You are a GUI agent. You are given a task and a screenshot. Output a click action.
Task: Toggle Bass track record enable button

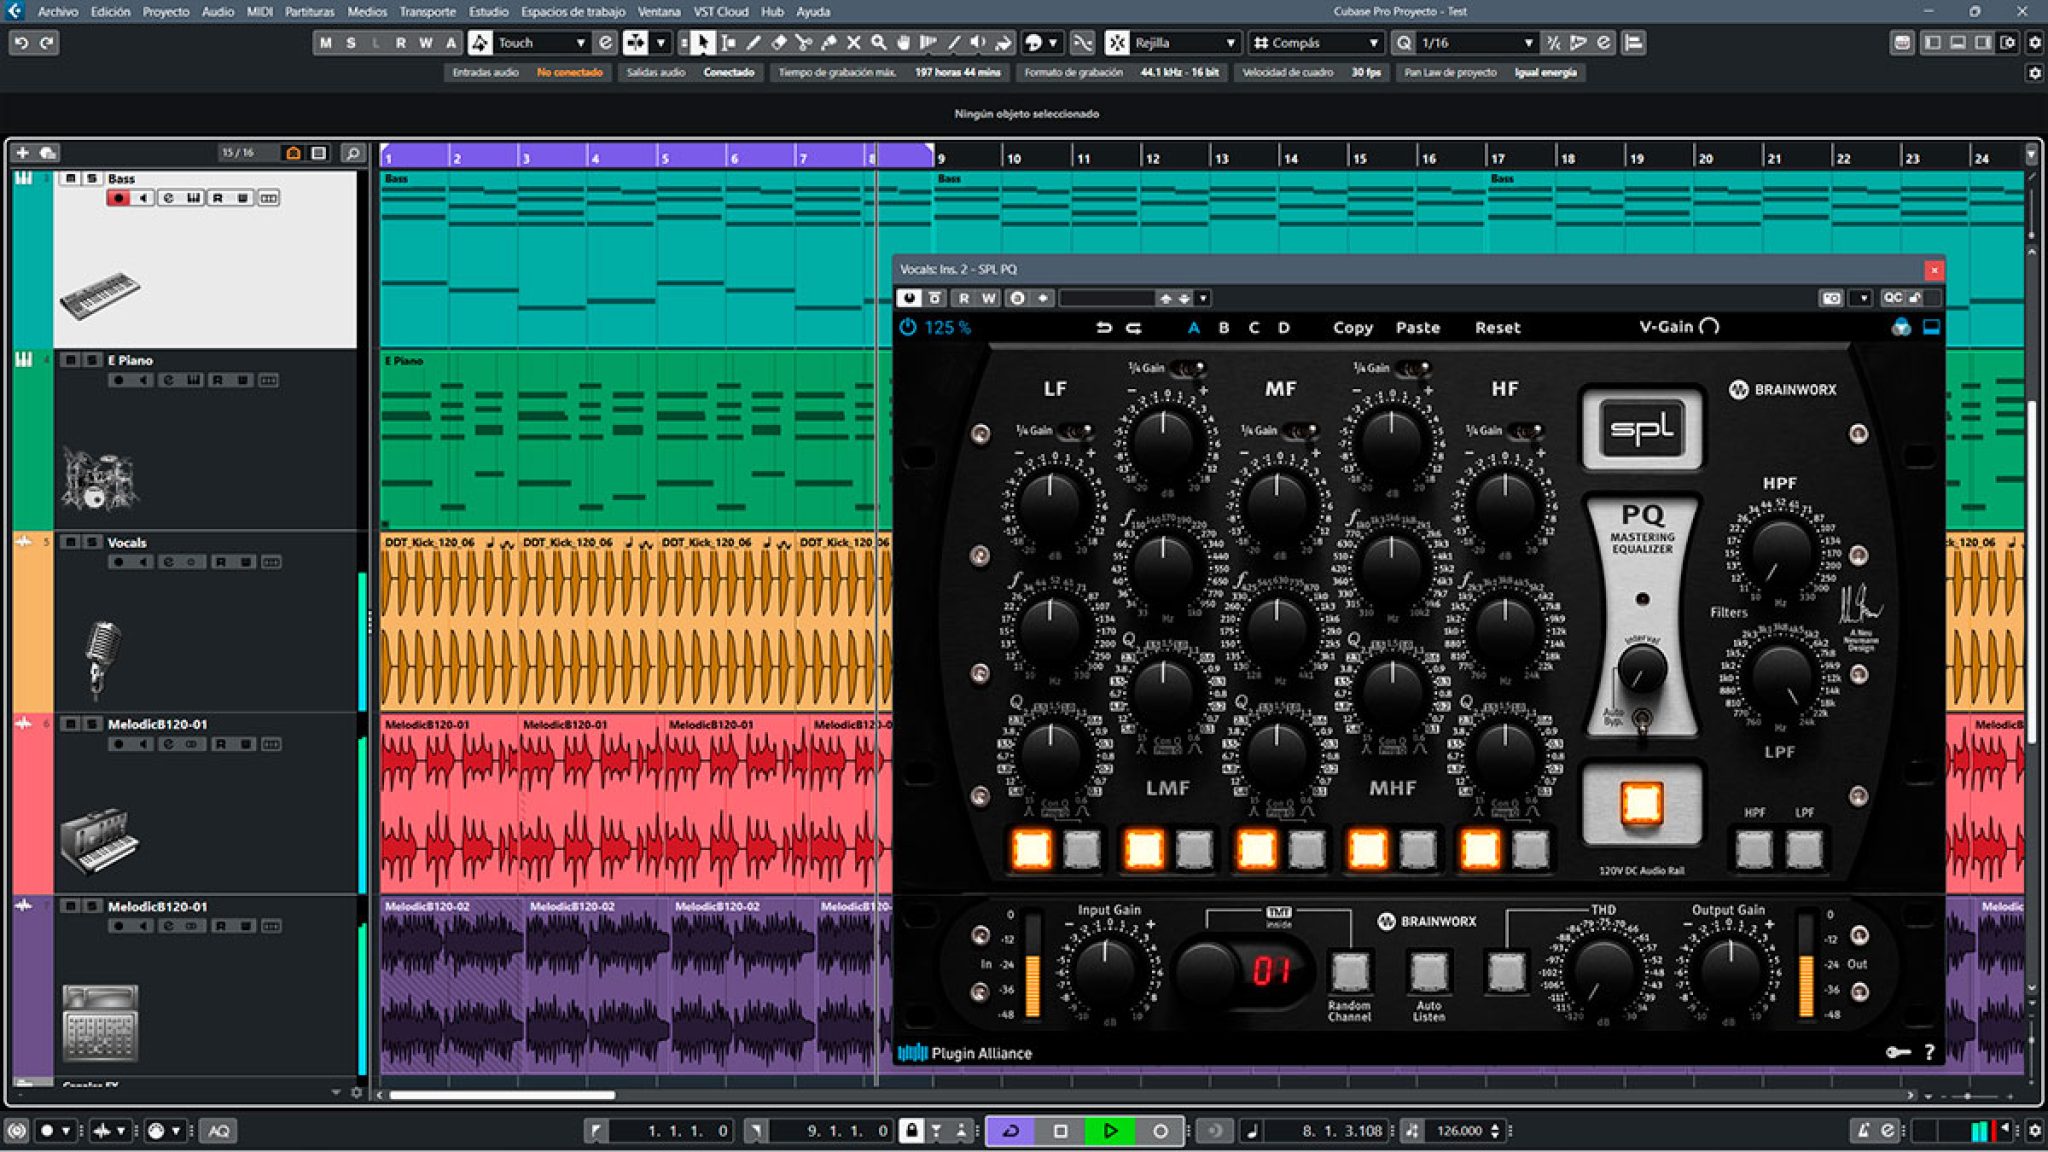point(118,198)
